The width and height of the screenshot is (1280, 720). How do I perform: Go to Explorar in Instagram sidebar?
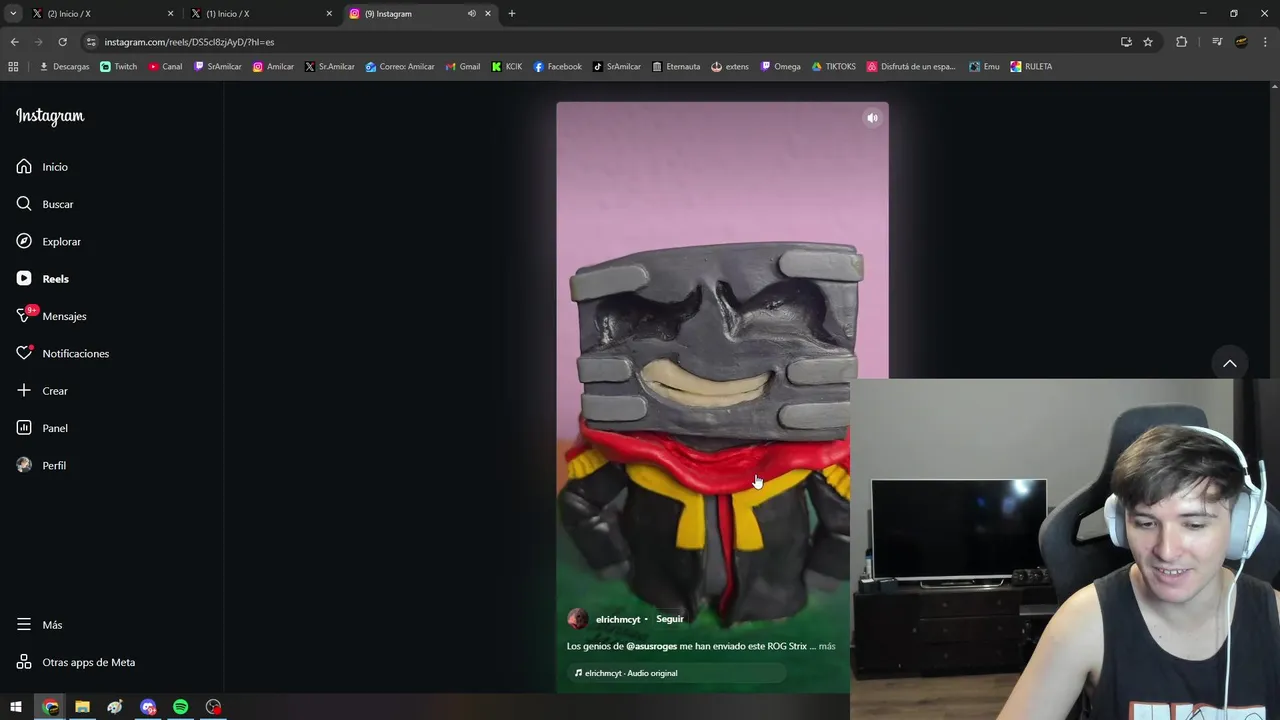click(x=48, y=241)
